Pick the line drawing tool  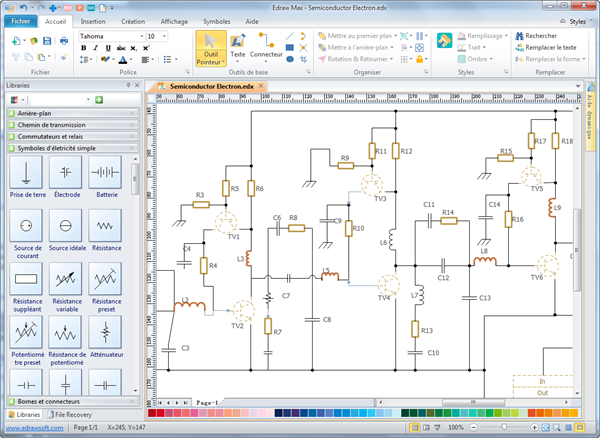pos(290,36)
